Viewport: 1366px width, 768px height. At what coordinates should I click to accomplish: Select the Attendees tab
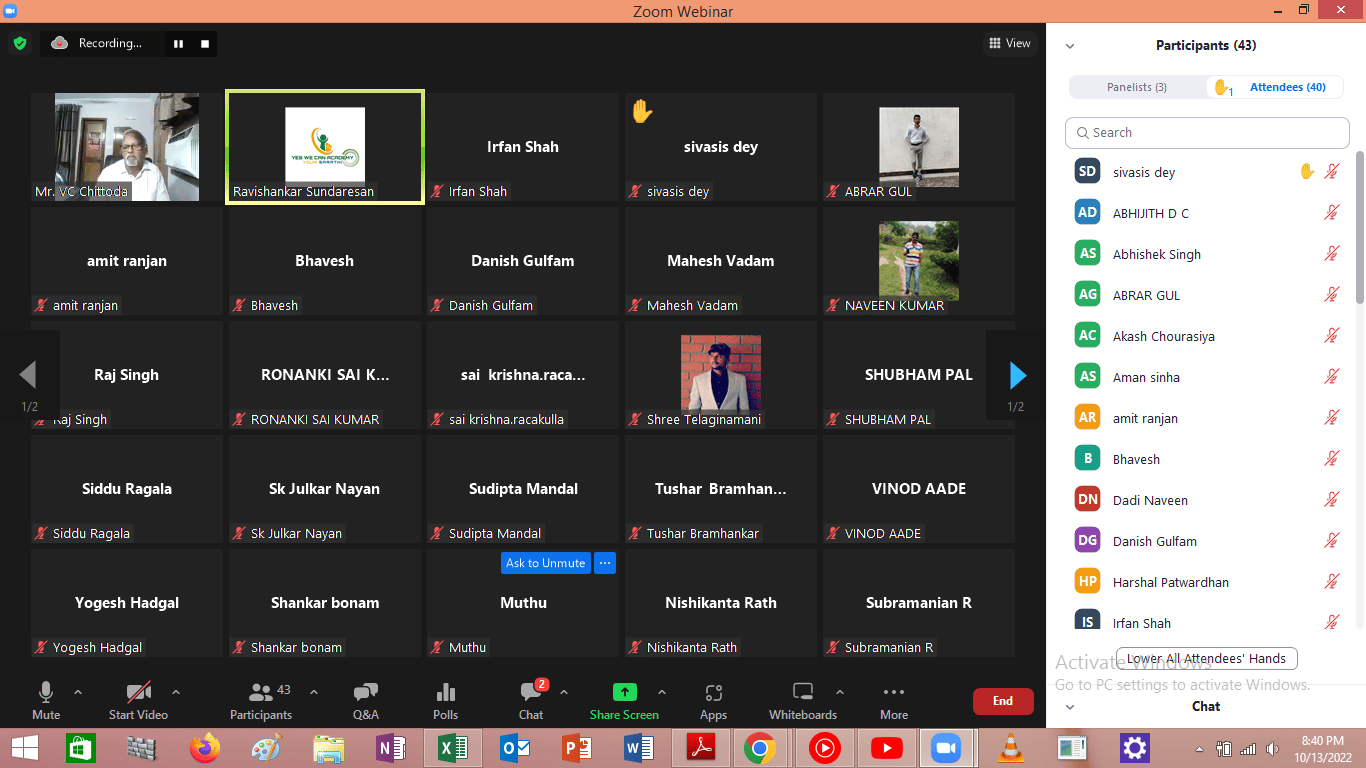pyautogui.click(x=1287, y=87)
